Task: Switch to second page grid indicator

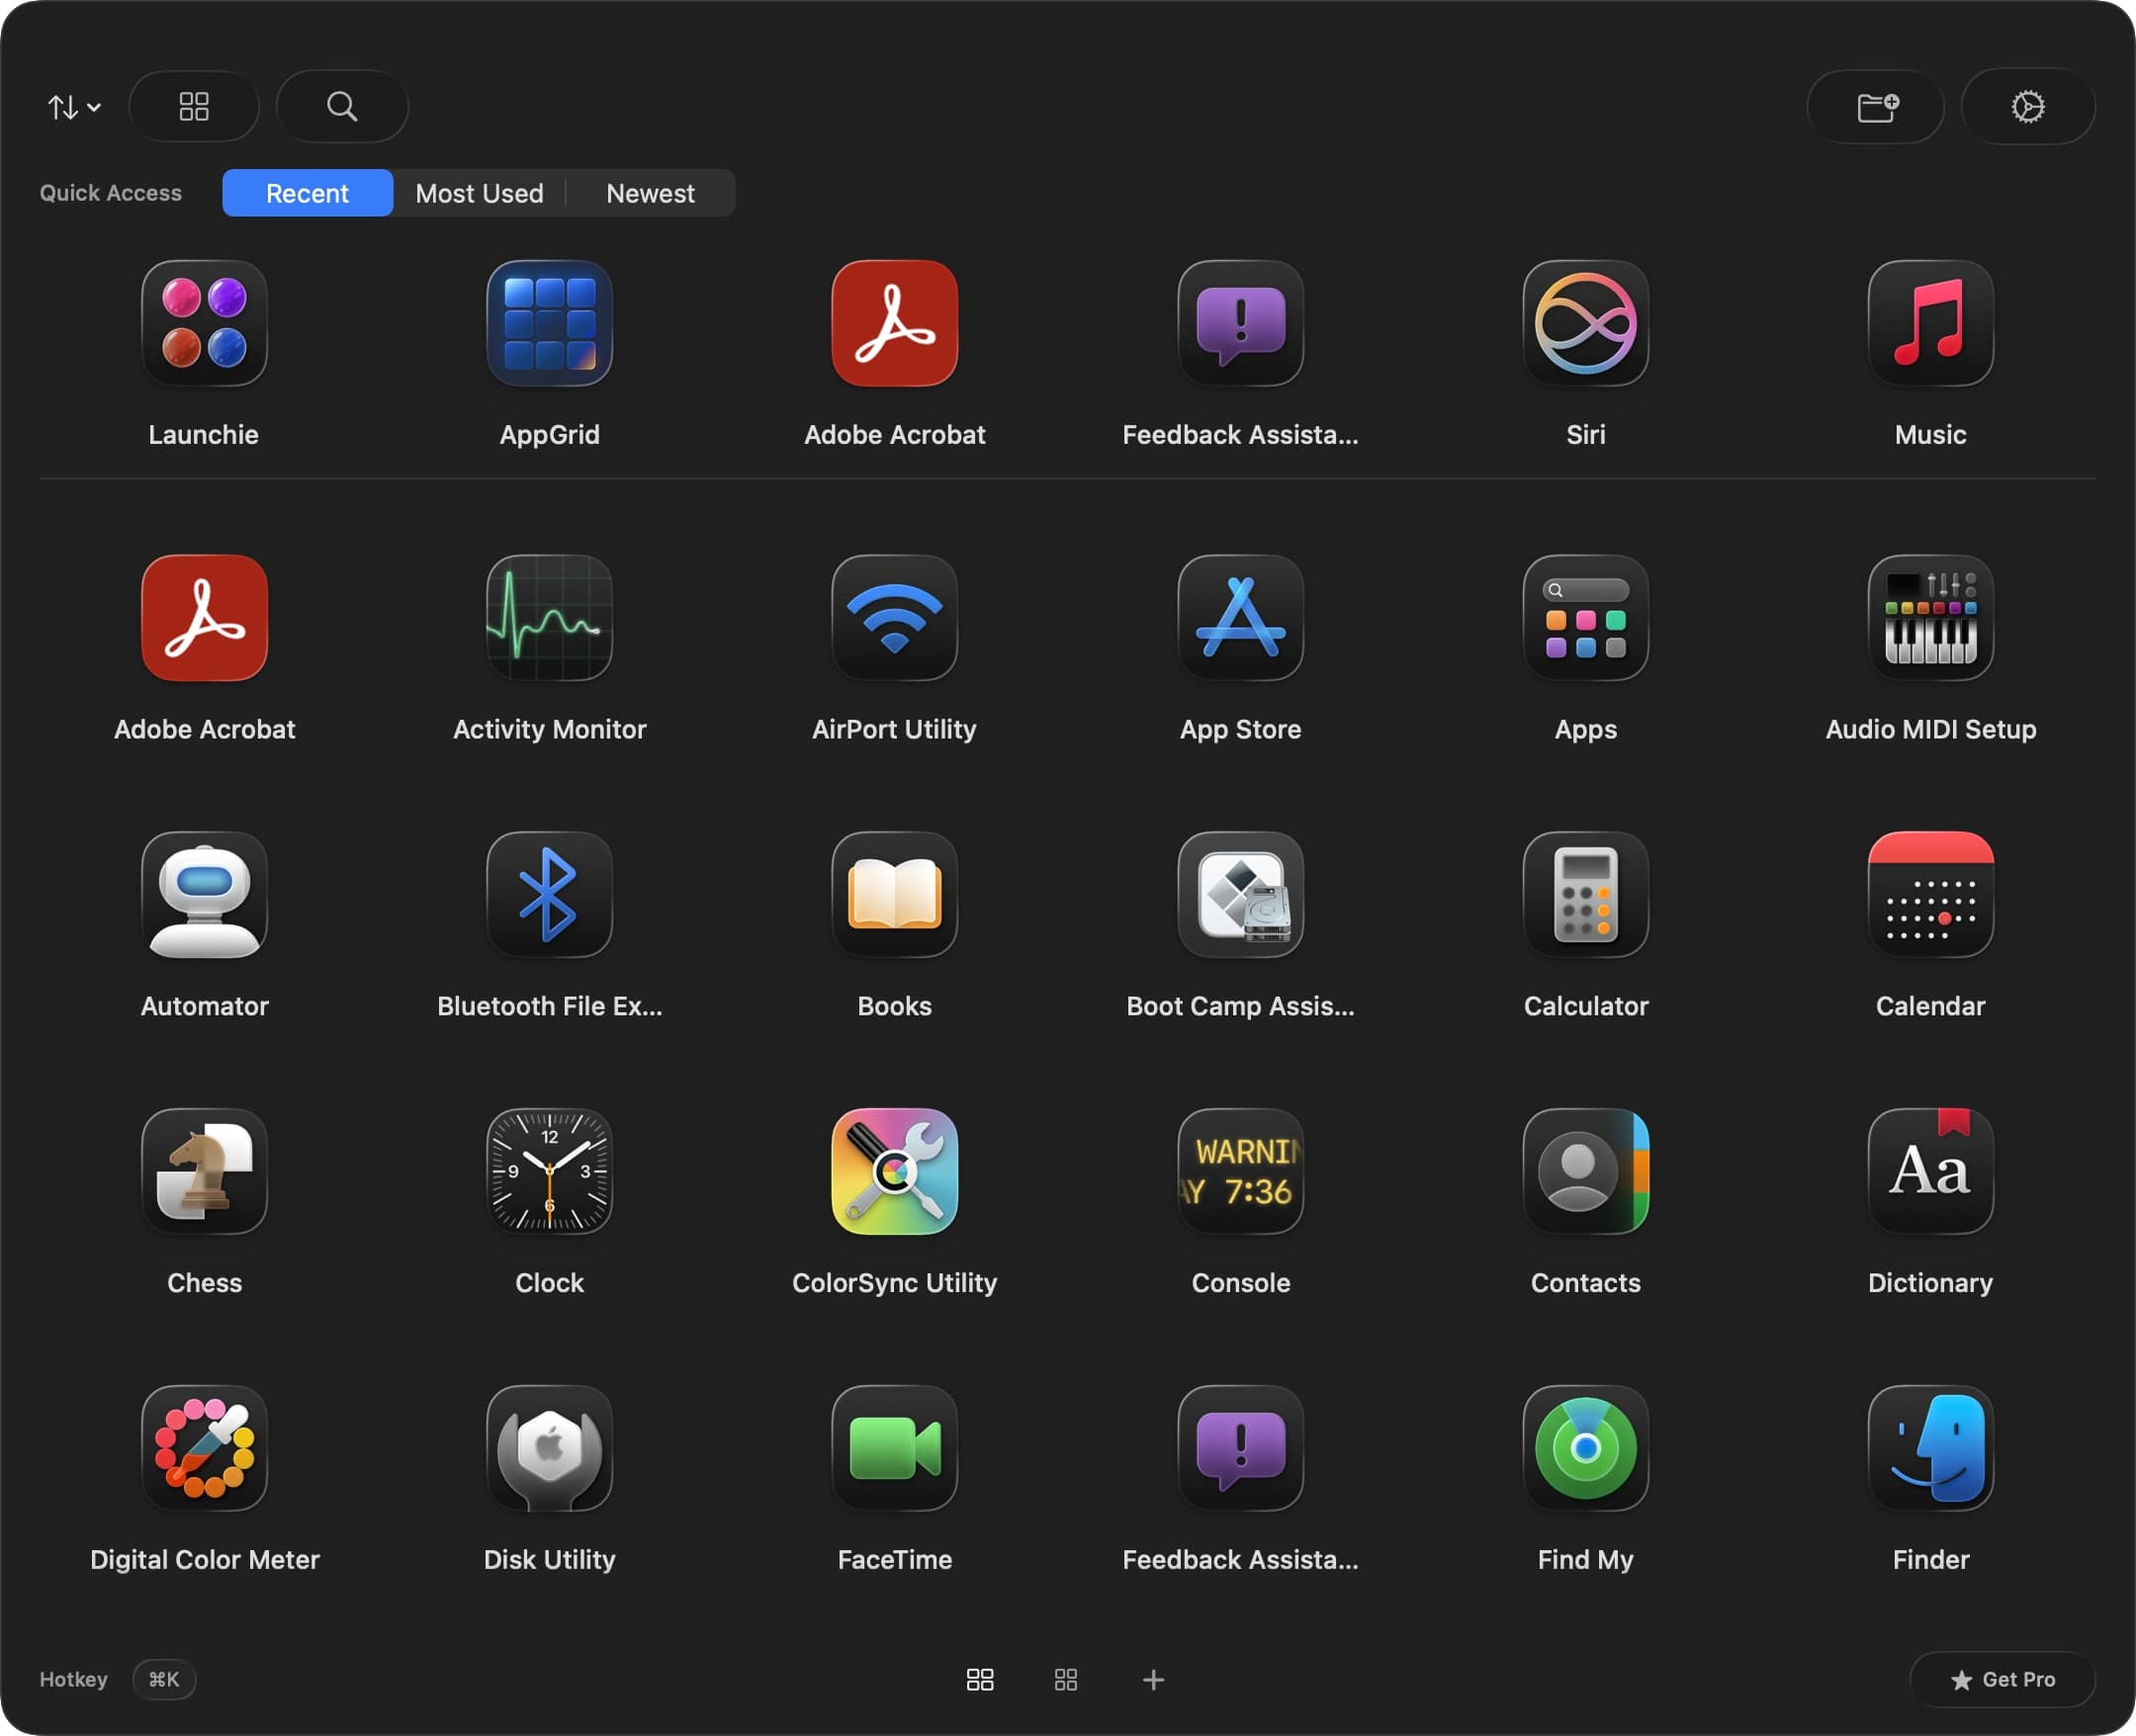Action: pos(1066,1680)
